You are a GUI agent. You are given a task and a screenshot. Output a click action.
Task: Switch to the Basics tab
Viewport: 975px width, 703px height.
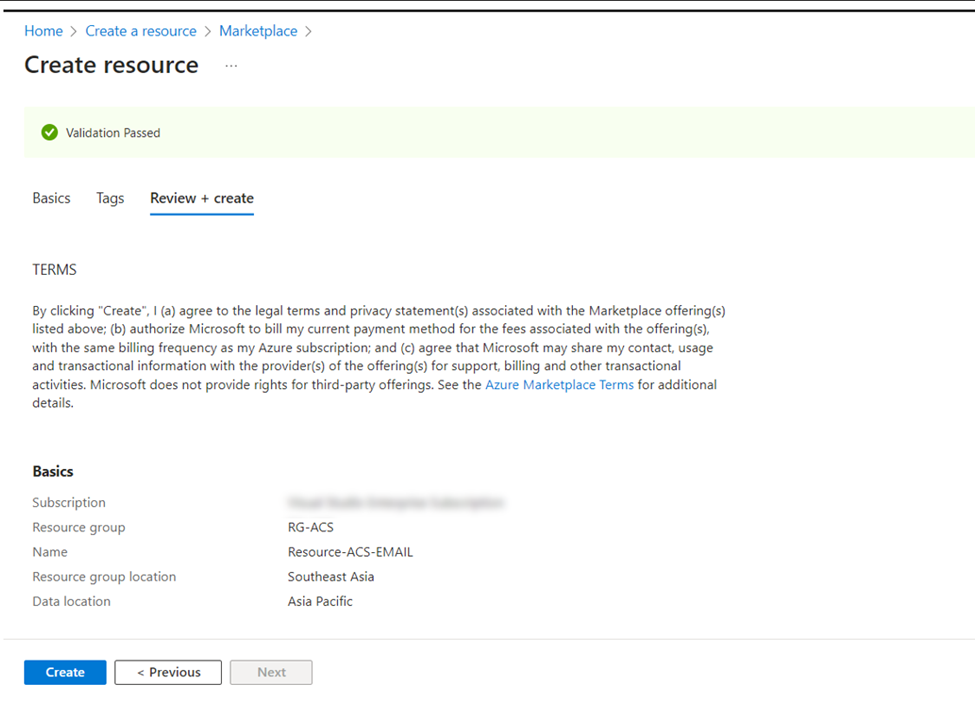(x=52, y=198)
